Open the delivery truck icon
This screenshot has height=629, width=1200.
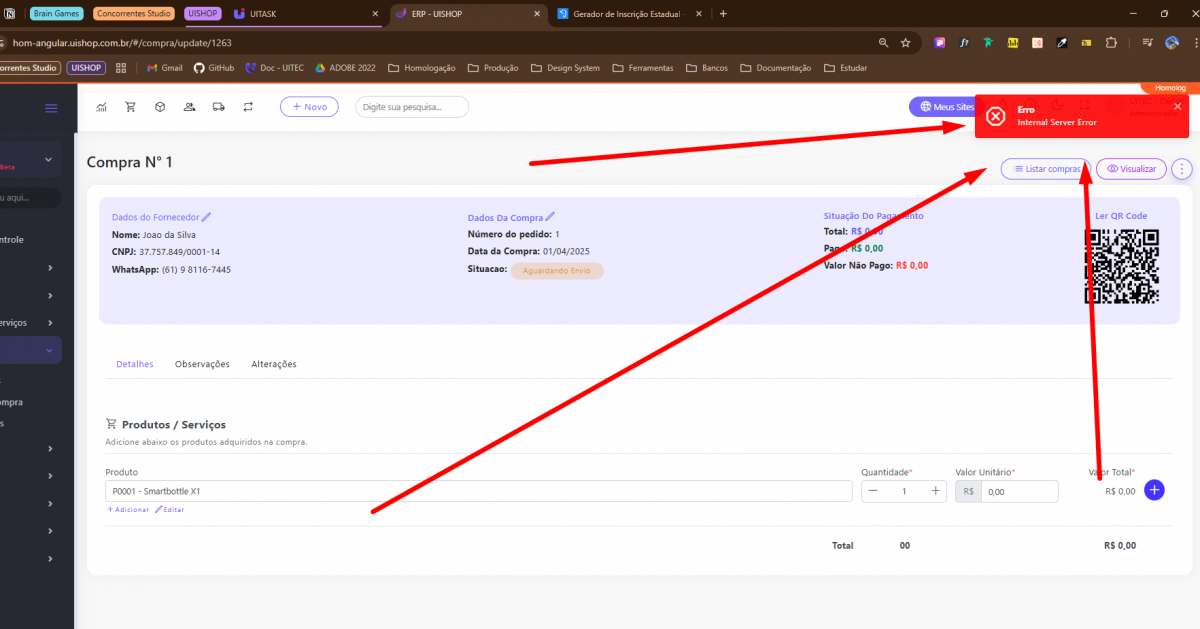[x=218, y=107]
